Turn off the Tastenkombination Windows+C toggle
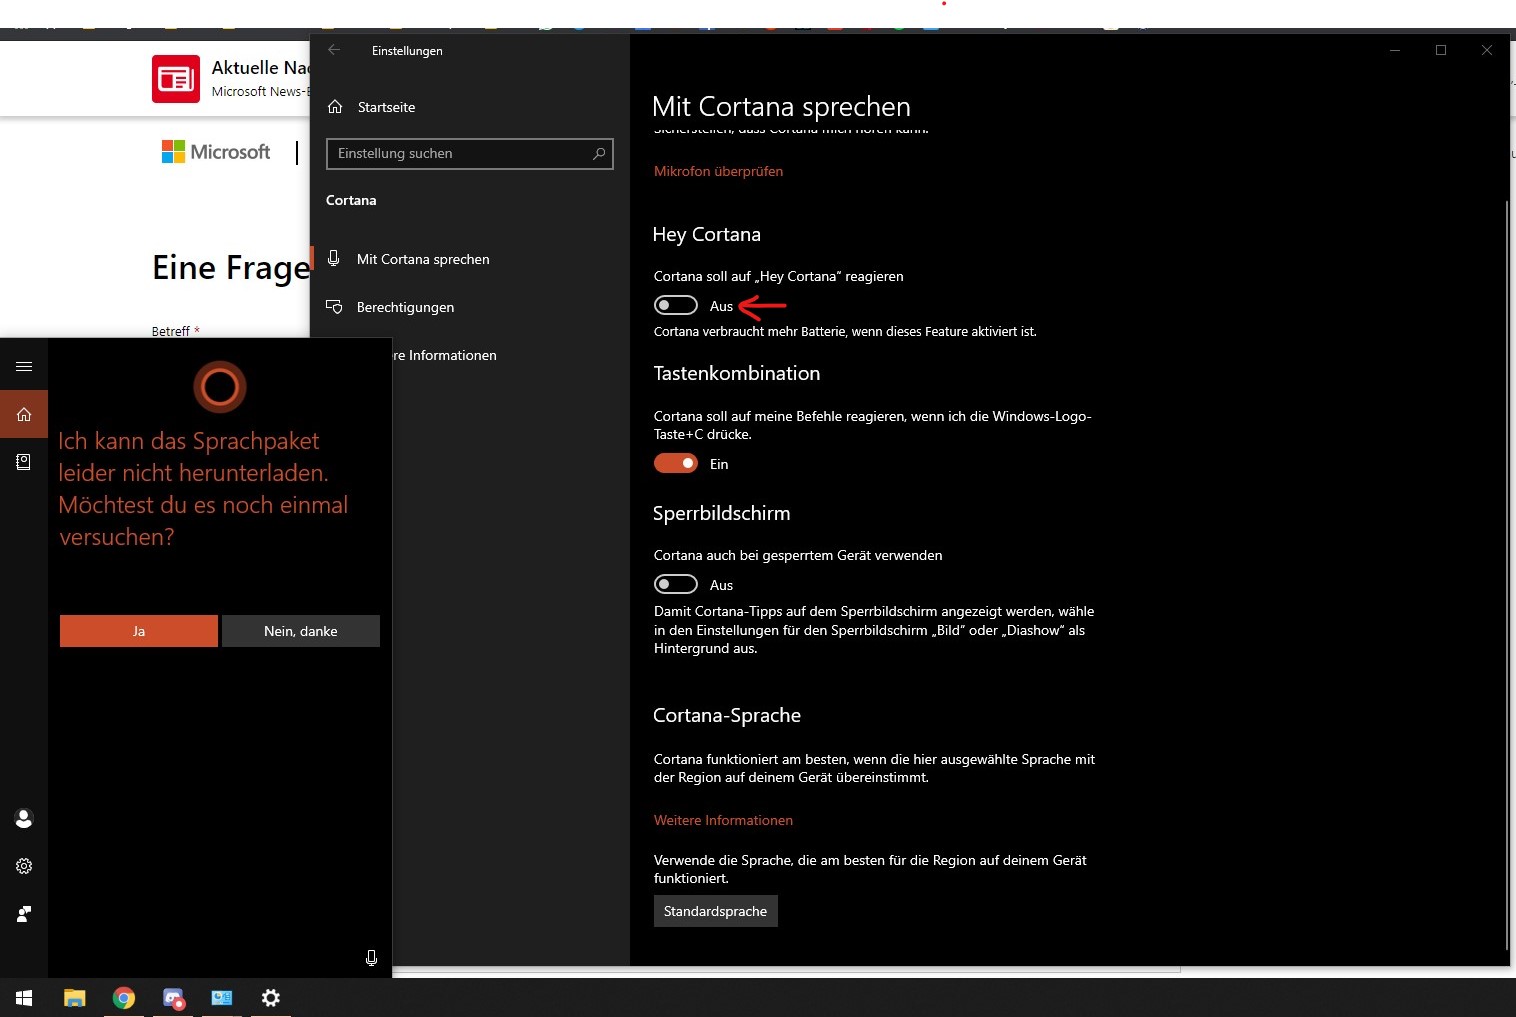The width and height of the screenshot is (1516, 1017). tap(676, 463)
